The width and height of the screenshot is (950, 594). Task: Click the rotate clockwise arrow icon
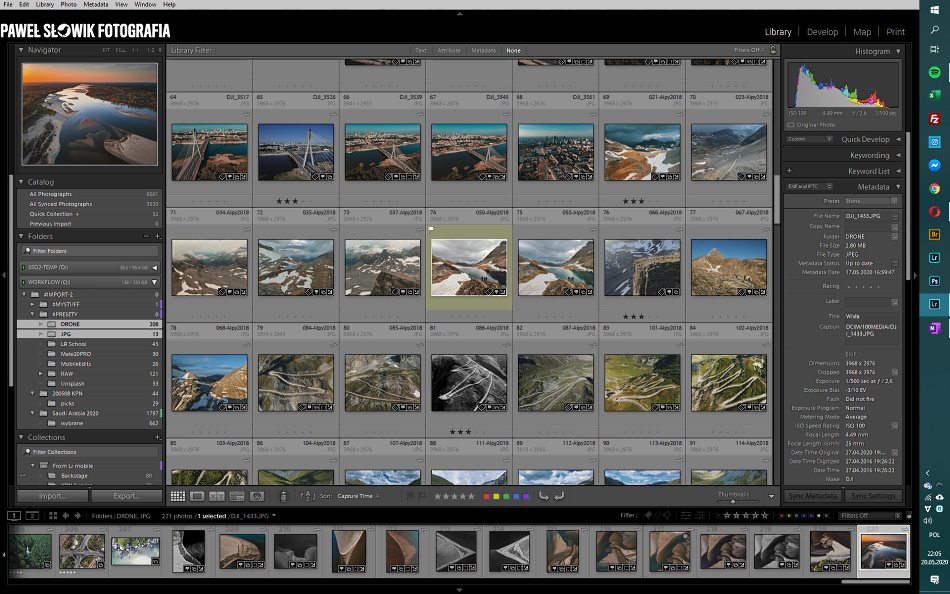[559, 496]
